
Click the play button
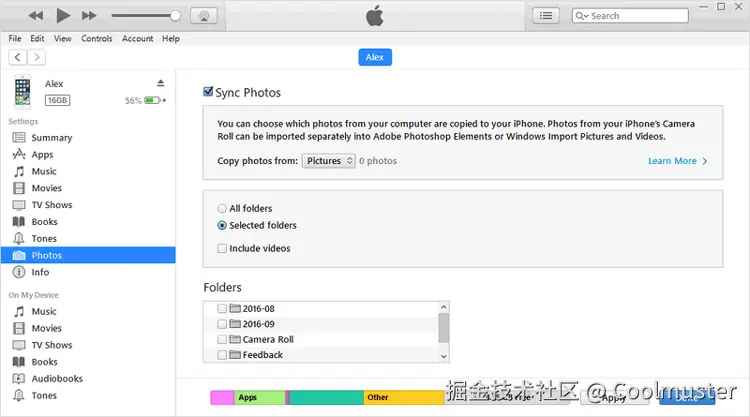pyautogui.click(x=63, y=16)
